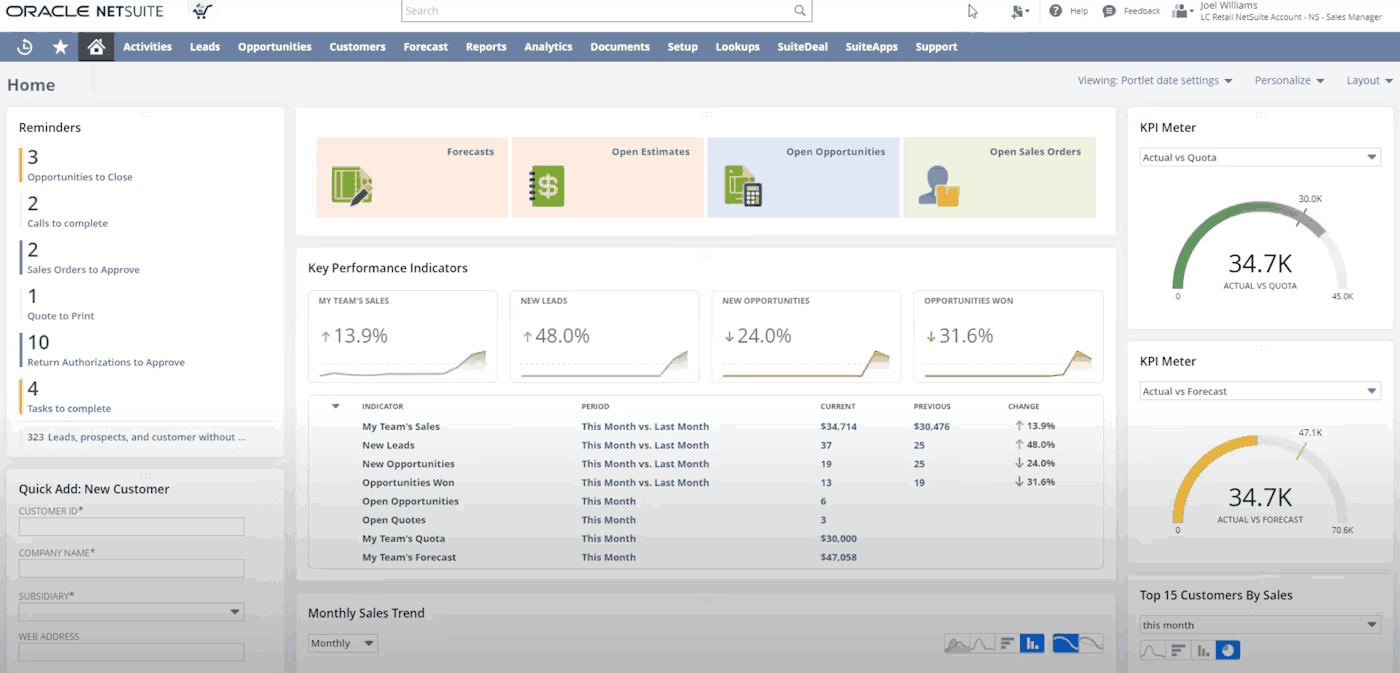Screen dimensions: 1400x673
Task: Open the Recent Records clock icon
Action: 25,47
